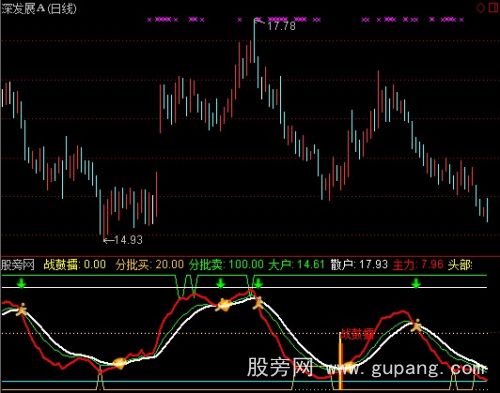Select the 深发展A (日线) chart title
This screenshot has height=393, width=500.
point(39,9)
